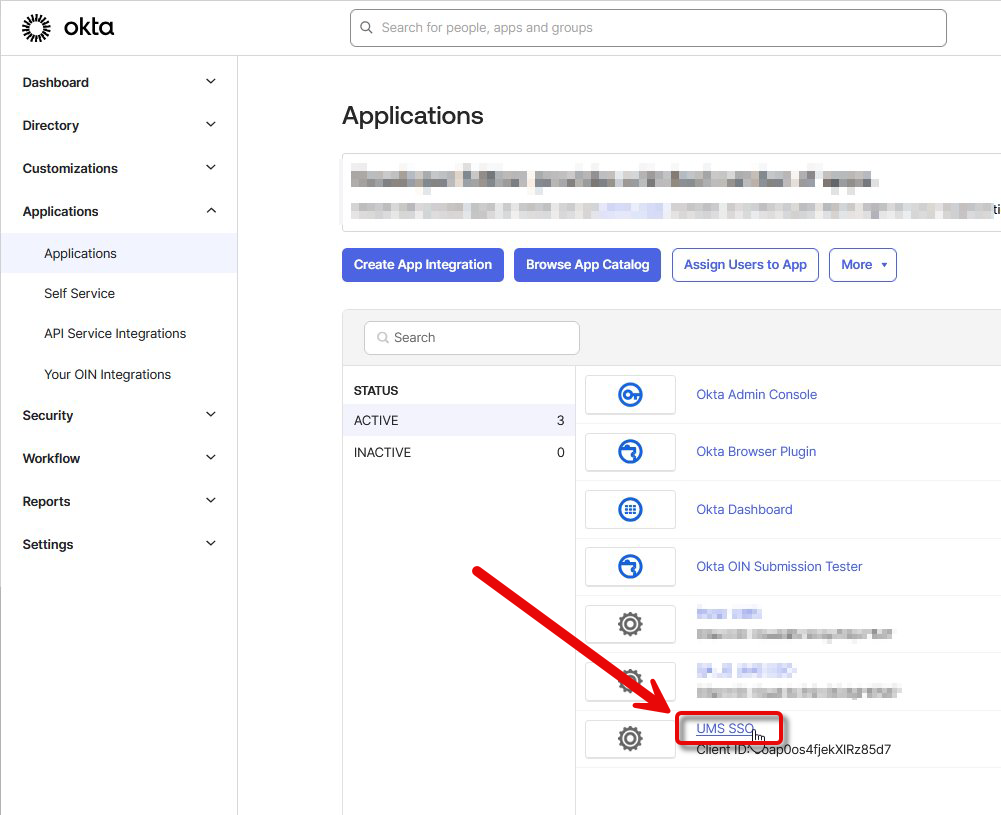The height and width of the screenshot is (815, 1001).
Task: Open the UMS SSO application link
Action: point(725,729)
